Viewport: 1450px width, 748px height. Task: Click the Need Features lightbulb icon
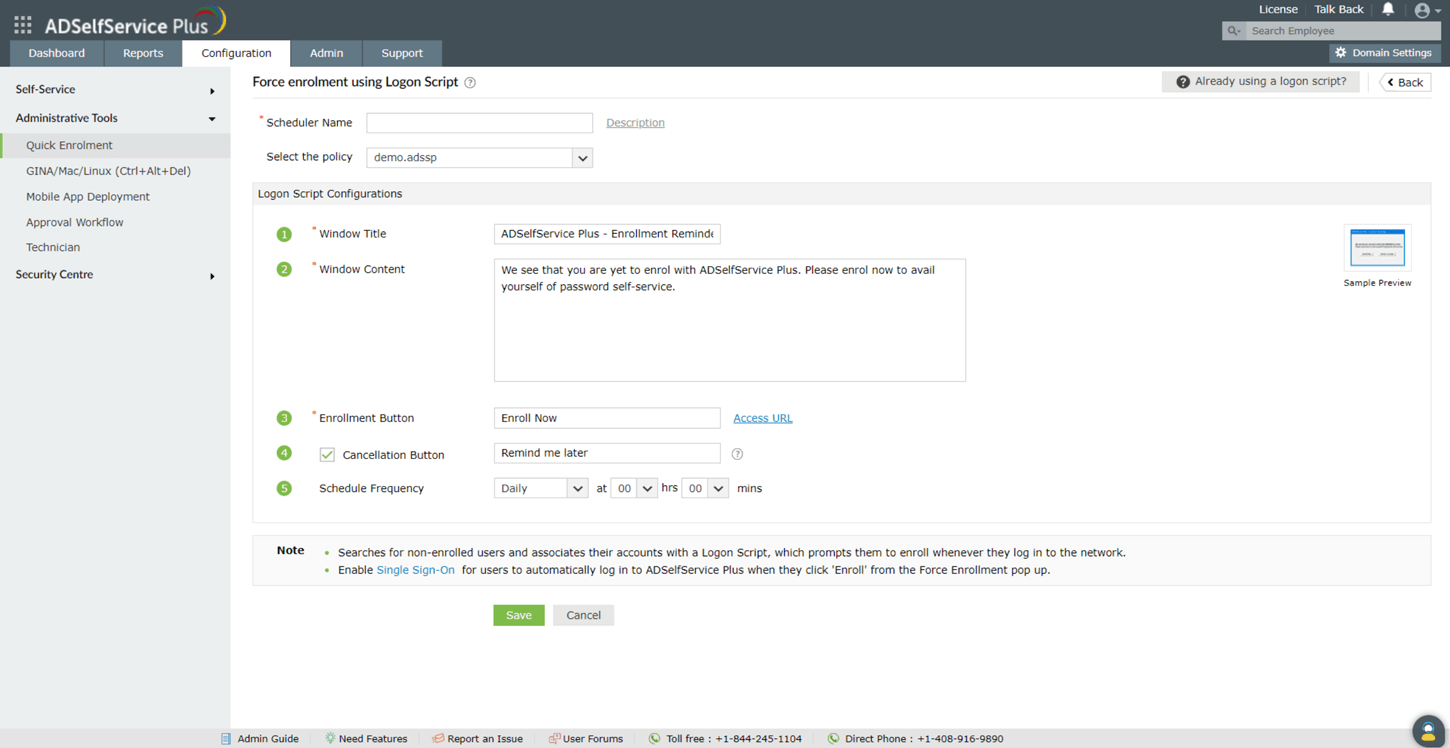pyautogui.click(x=329, y=739)
